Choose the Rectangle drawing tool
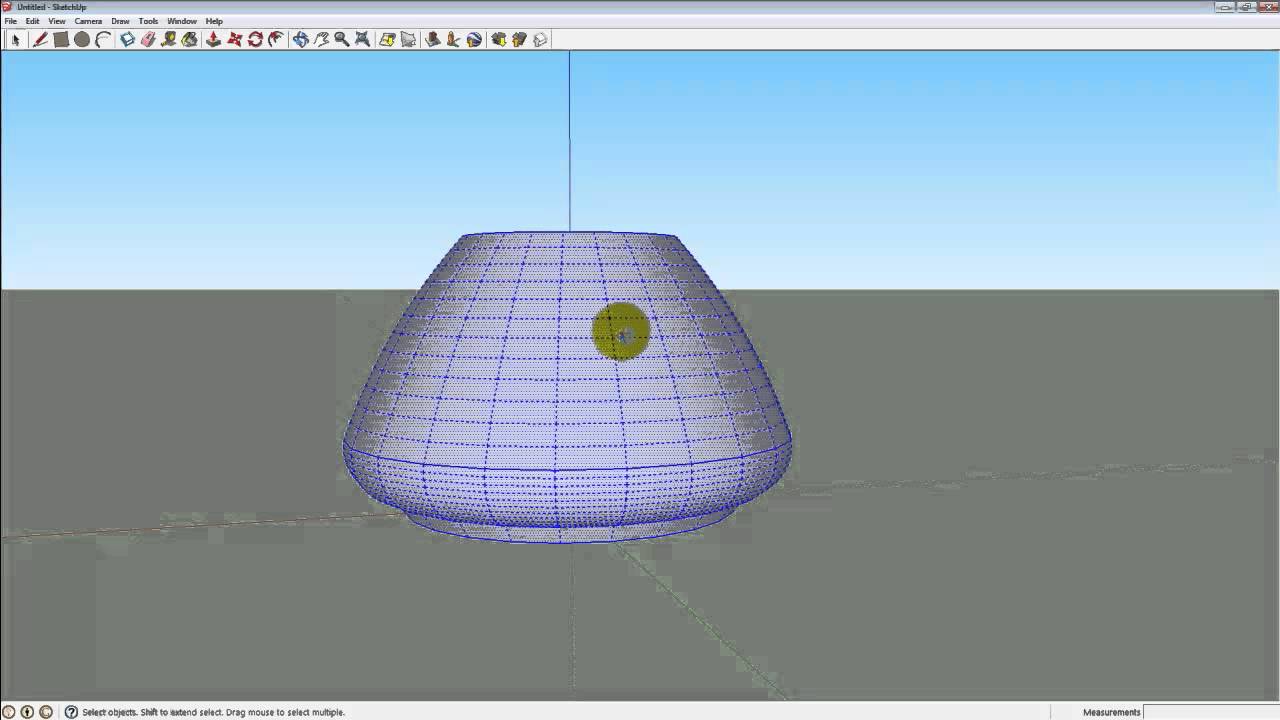 [x=60, y=39]
